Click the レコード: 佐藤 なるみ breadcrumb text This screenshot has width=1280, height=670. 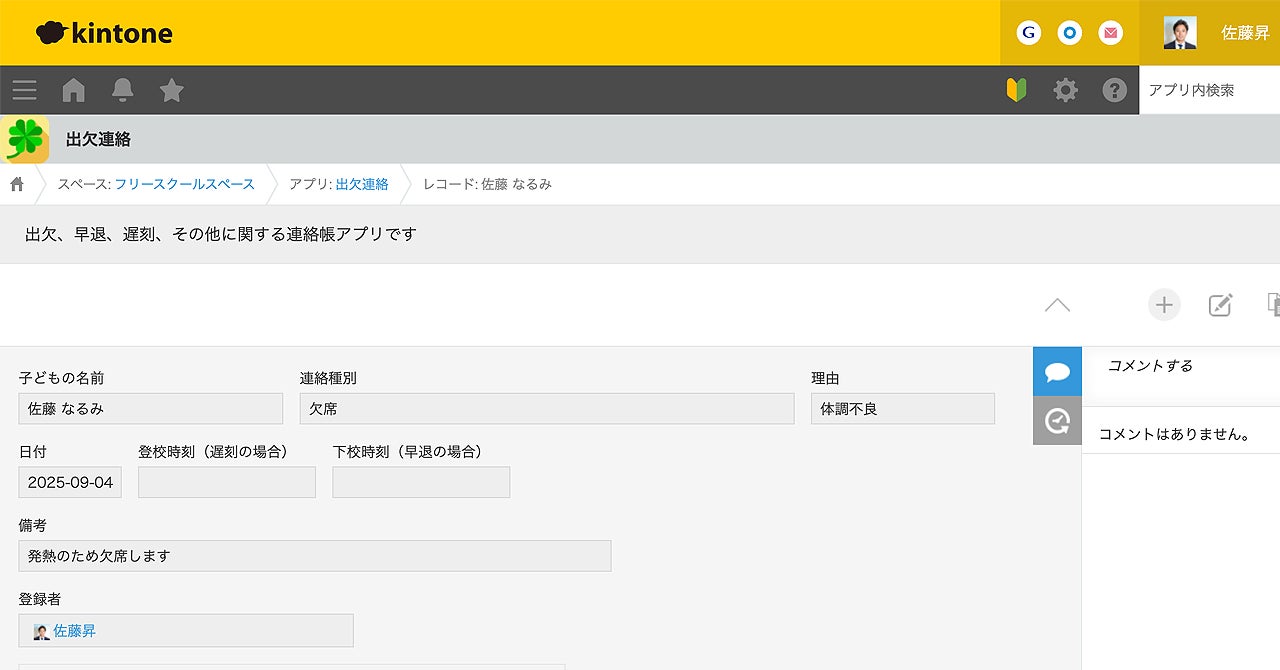487,184
